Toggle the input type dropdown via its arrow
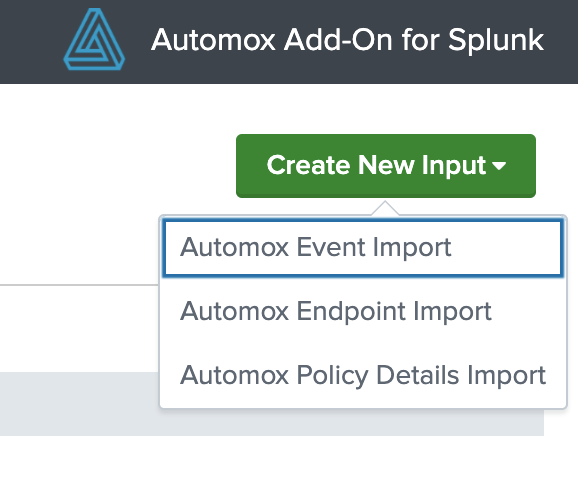578x488 pixels. tap(499, 166)
